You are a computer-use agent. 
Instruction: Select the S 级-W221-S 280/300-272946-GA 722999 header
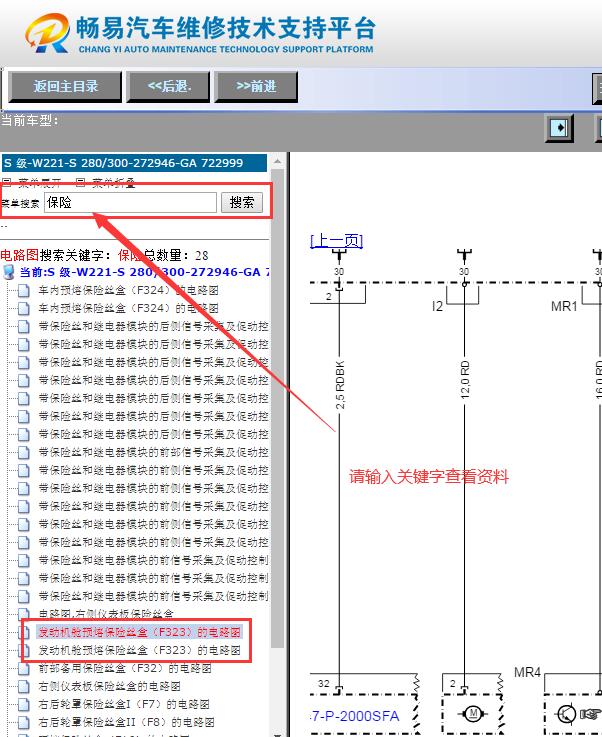[134, 163]
